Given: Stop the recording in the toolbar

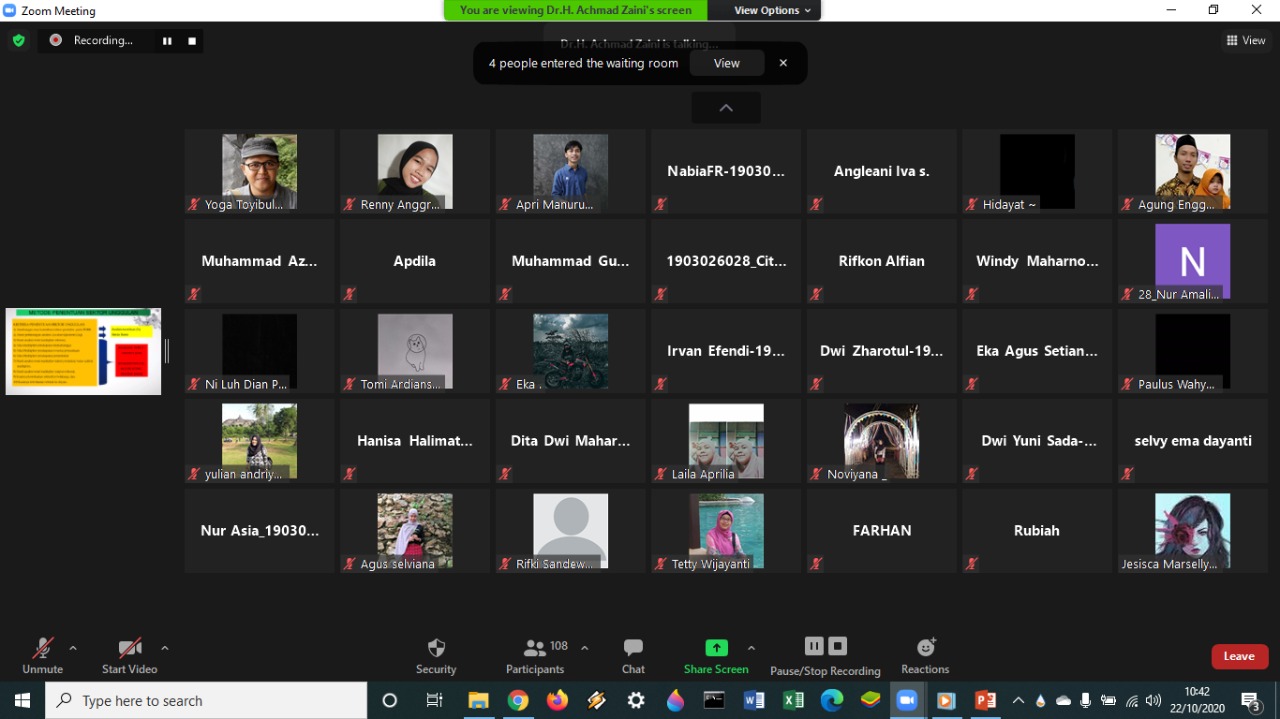Looking at the screenshot, I should [x=838, y=646].
